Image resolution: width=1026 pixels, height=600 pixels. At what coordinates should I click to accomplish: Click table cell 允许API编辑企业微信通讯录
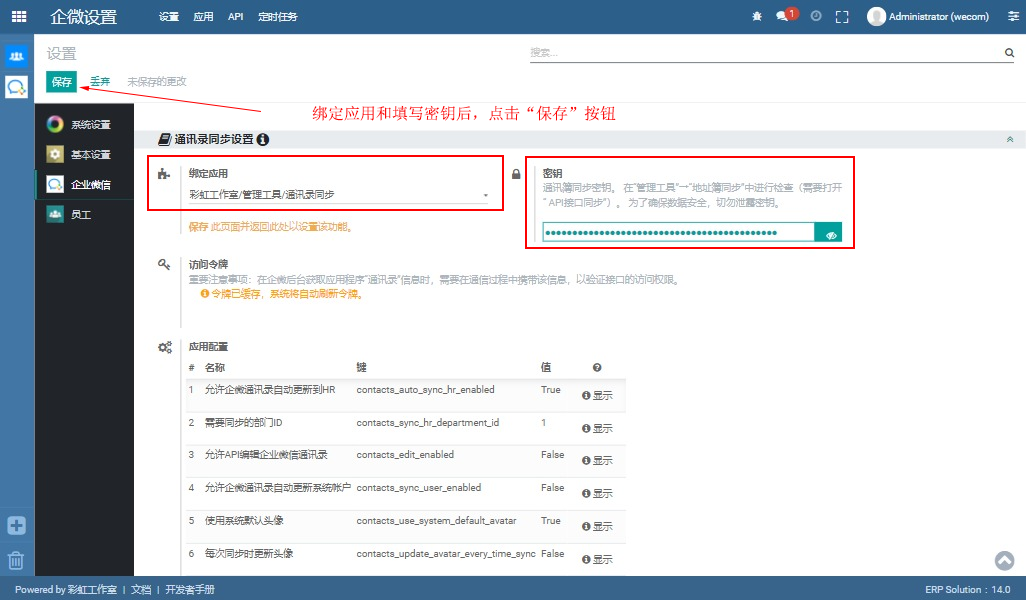[x=266, y=455]
